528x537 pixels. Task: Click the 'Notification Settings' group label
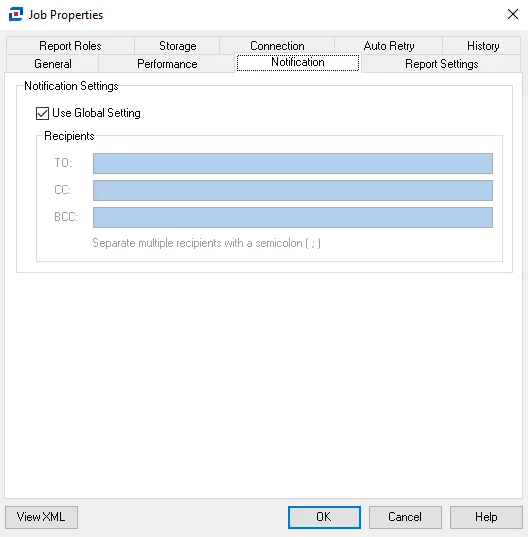(71, 86)
